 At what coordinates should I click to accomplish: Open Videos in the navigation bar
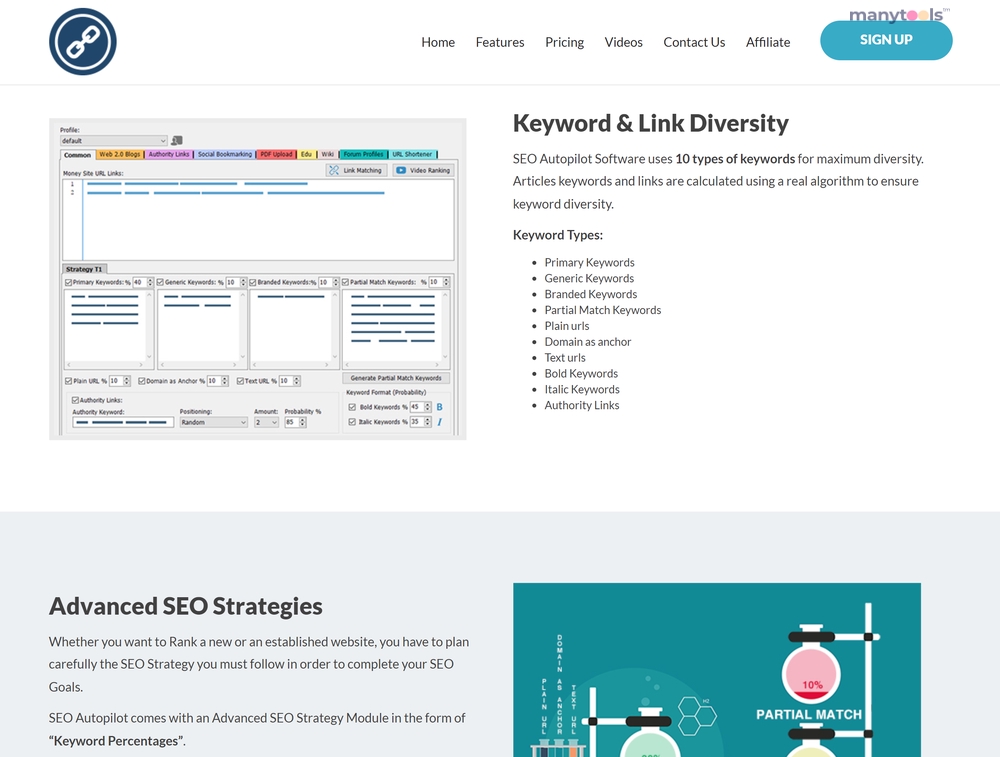pos(624,42)
